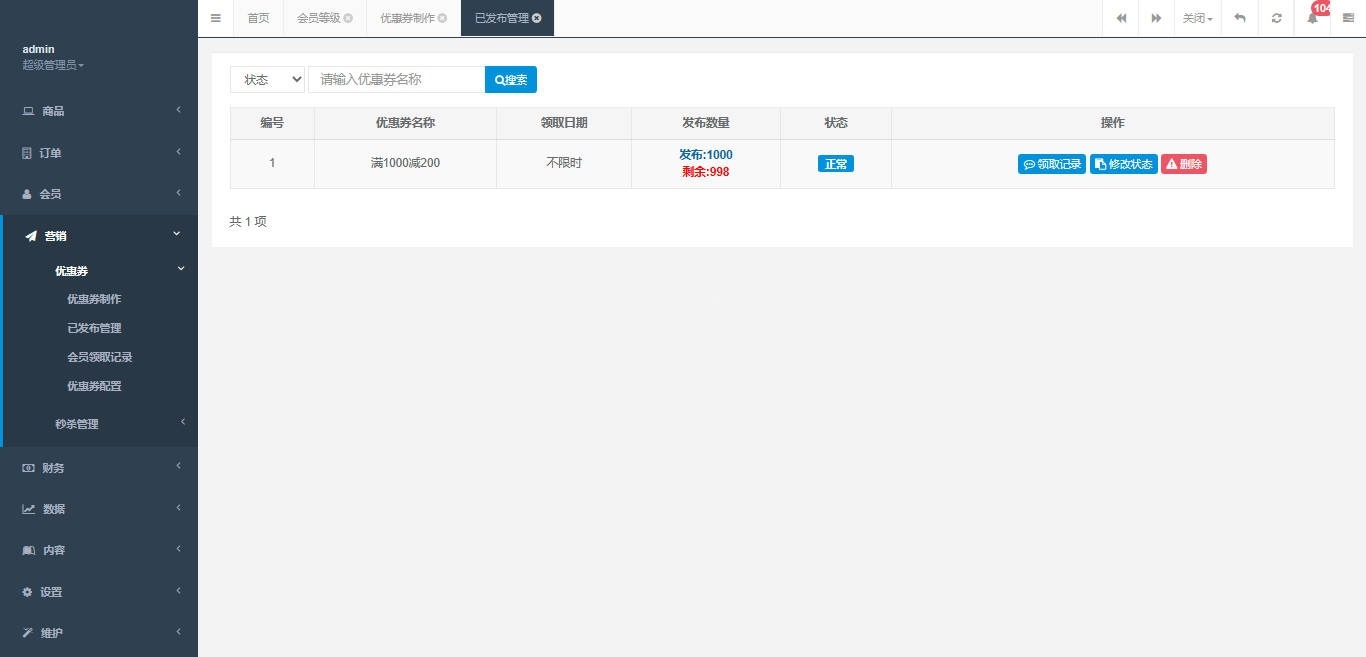Open the 状态 filter dropdown

pos(267,79)
